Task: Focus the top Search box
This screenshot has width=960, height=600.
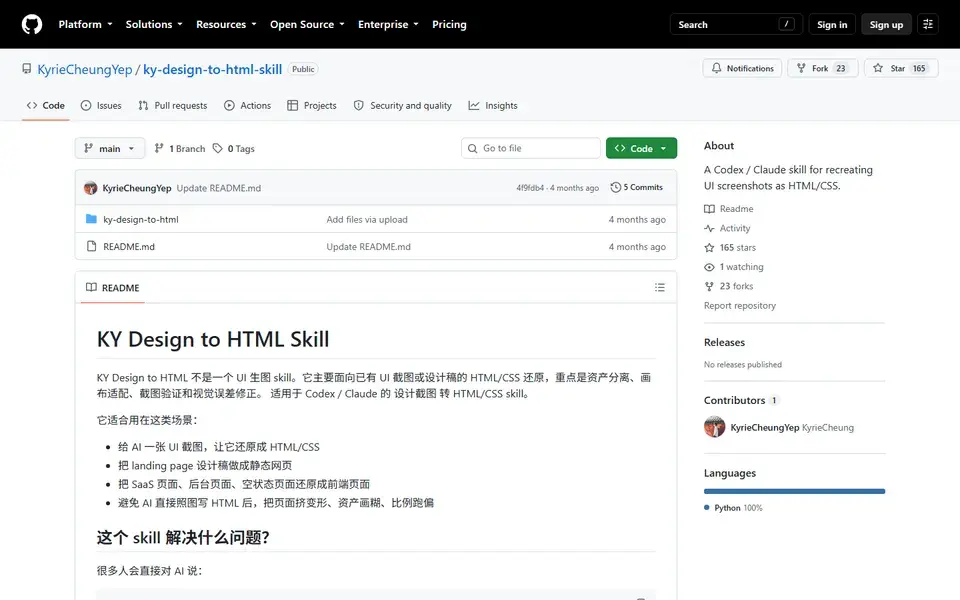Action: [736, 24]
